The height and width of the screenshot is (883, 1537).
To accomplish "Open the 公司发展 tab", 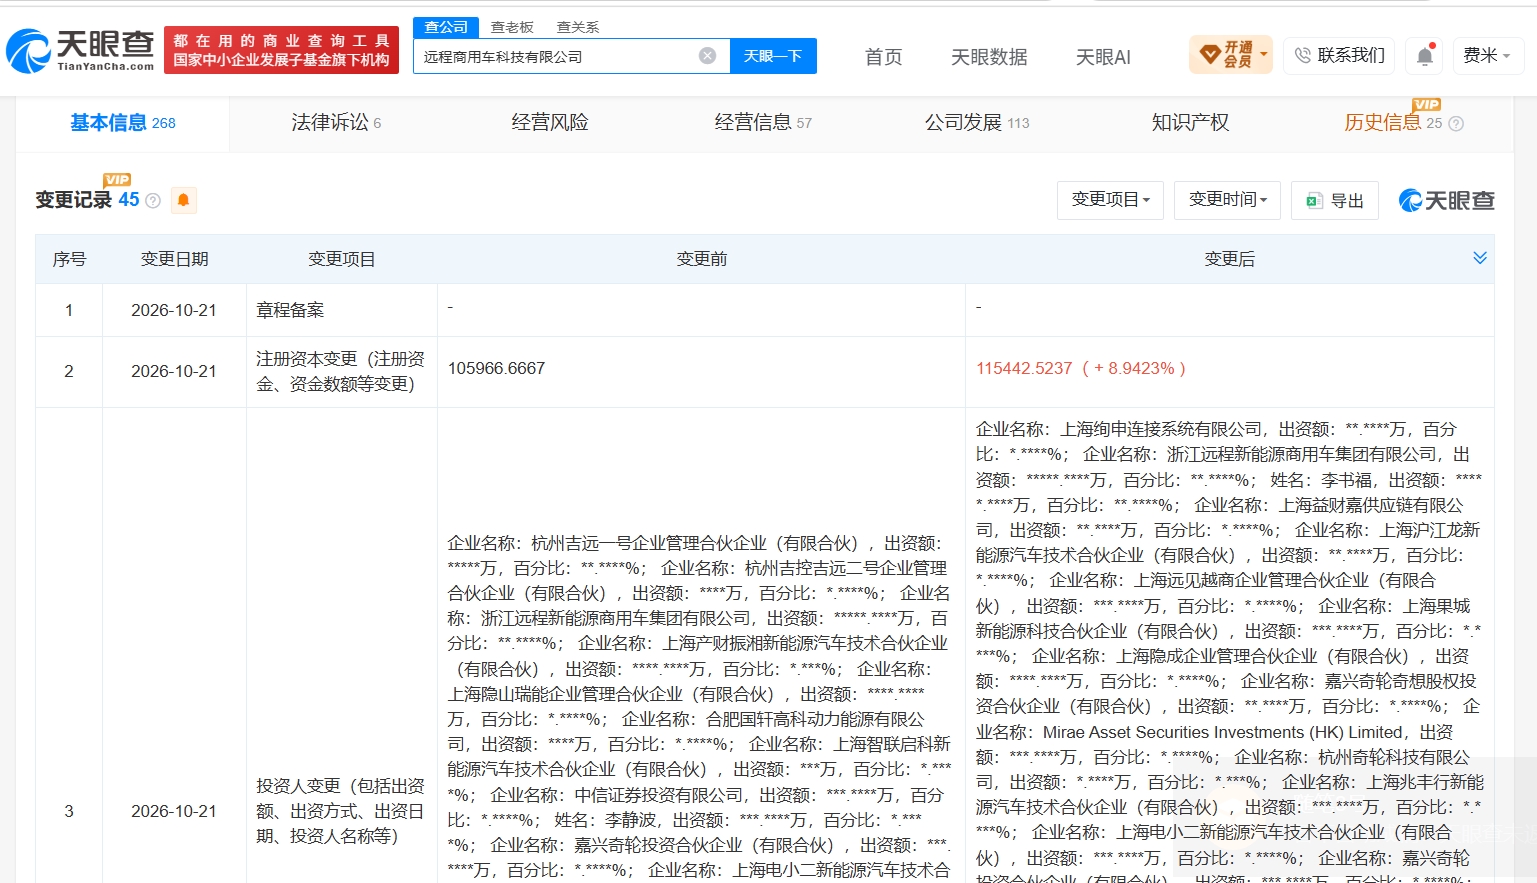I will [x=977, y=123].
